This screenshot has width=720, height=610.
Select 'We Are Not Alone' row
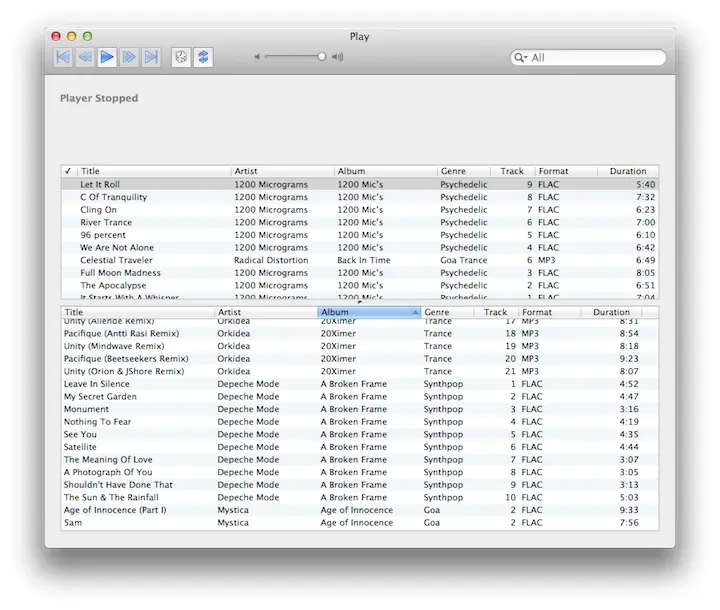coord(360,248)
